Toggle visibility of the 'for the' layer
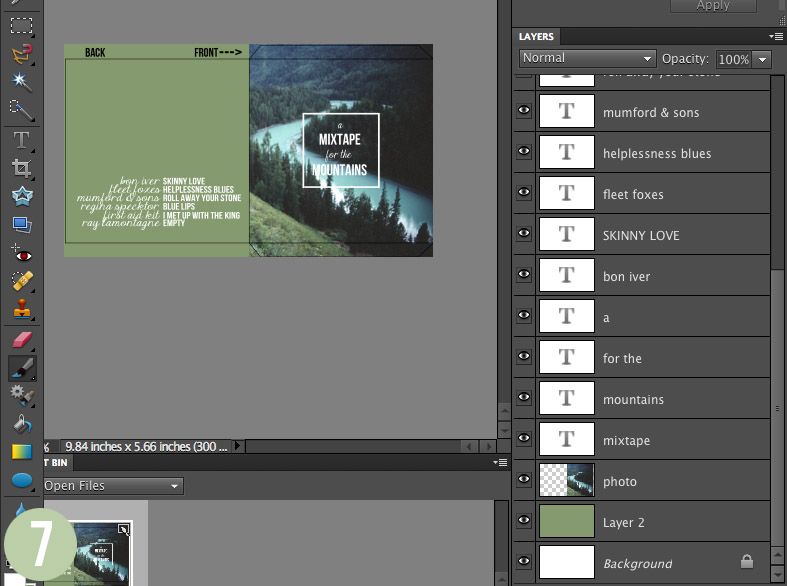 click(524, 356)
